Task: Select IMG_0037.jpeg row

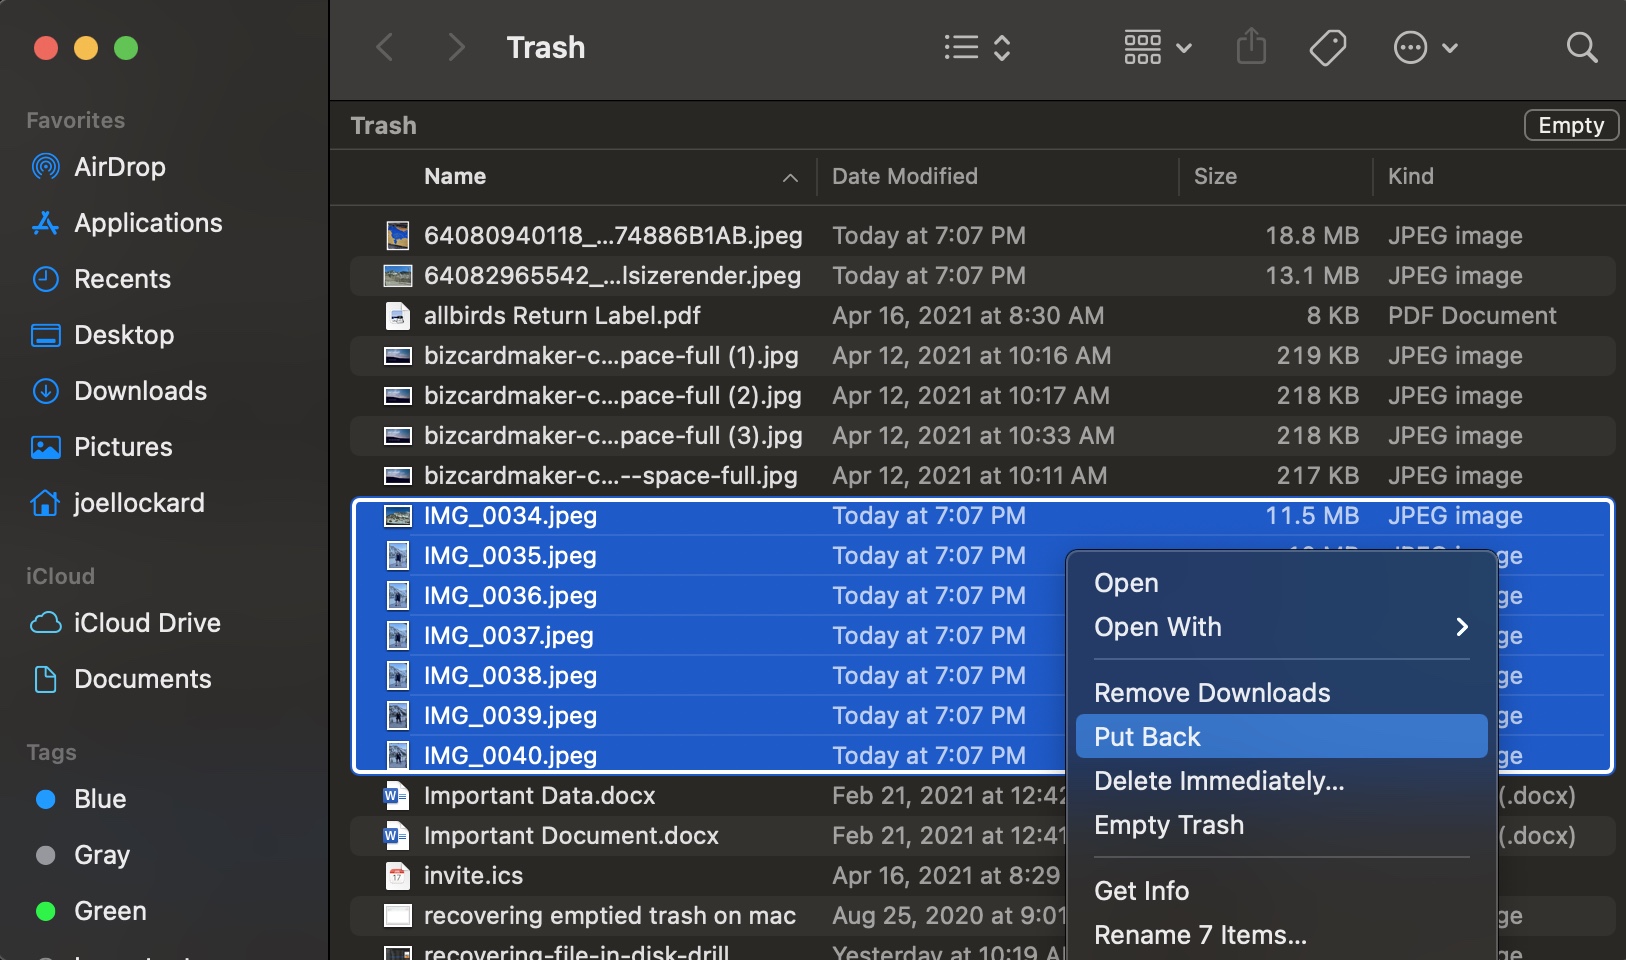Action: pos(710,636)
